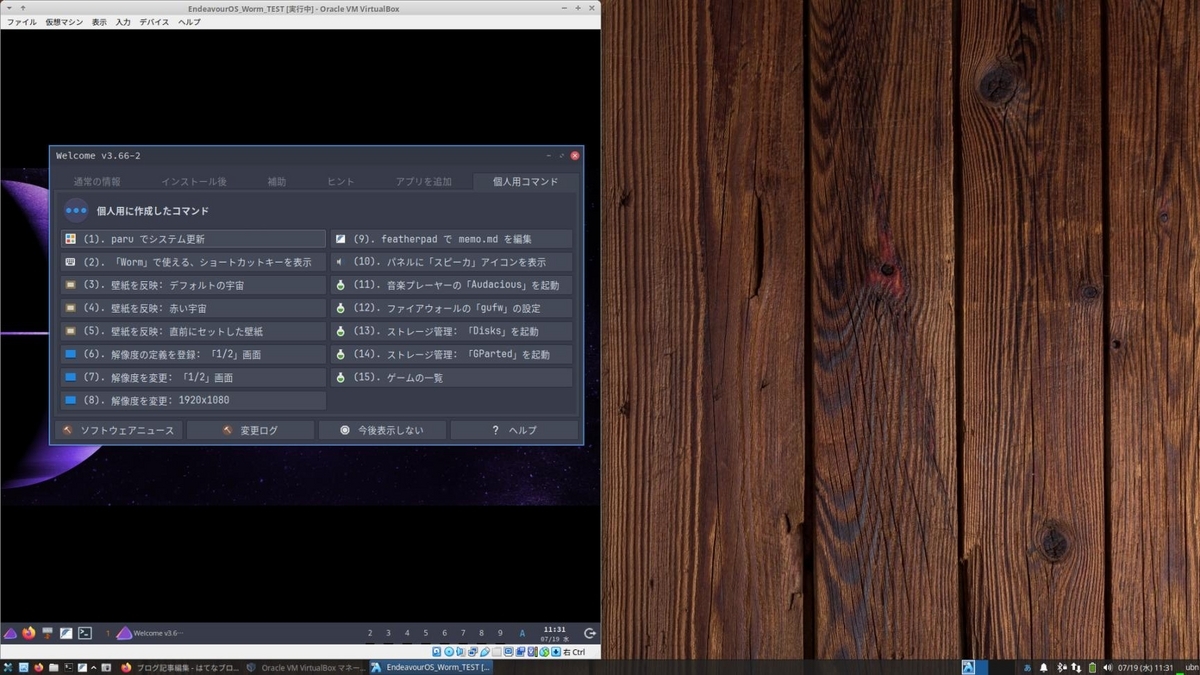
Task: Run (6) 解像度の定義を登録 1/2 画面
Action: click(193, 354)
